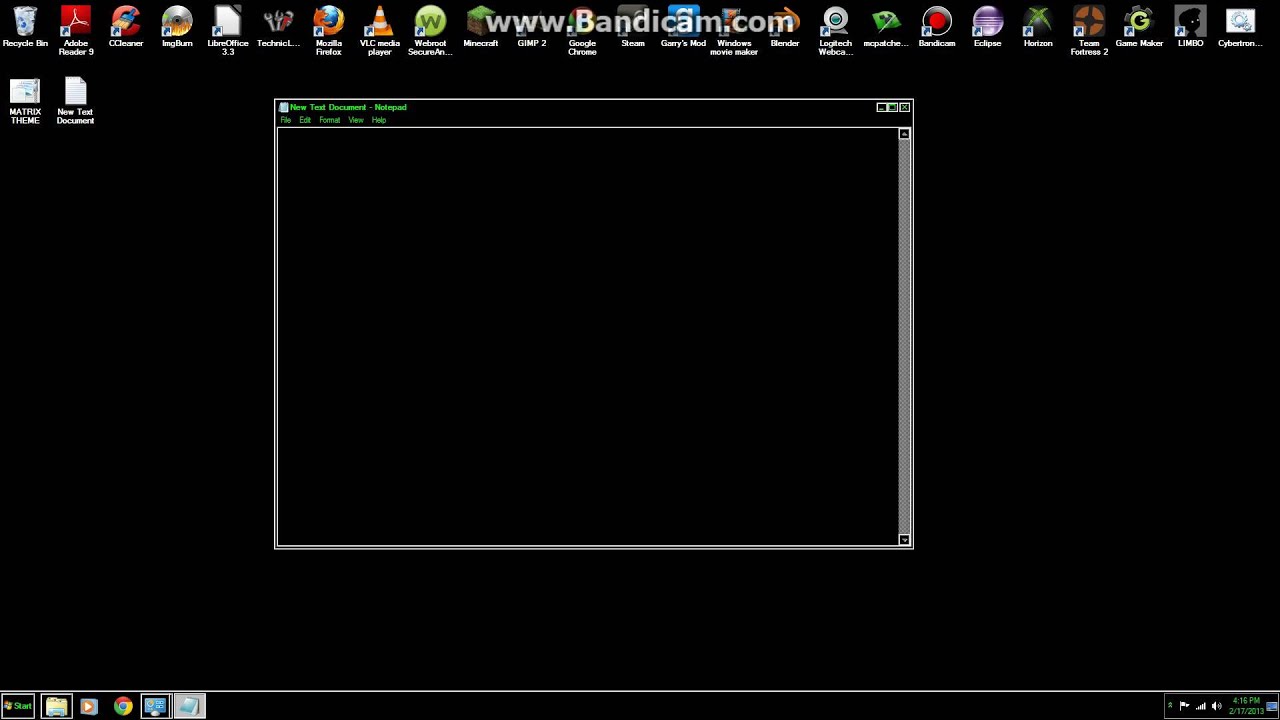Select the Minecraft desktop icon
Viewport: 1280px width, 720px height.
481,28
